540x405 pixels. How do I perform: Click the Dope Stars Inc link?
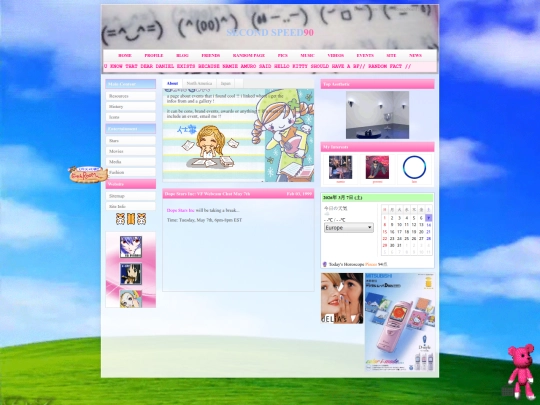[180, 210]
